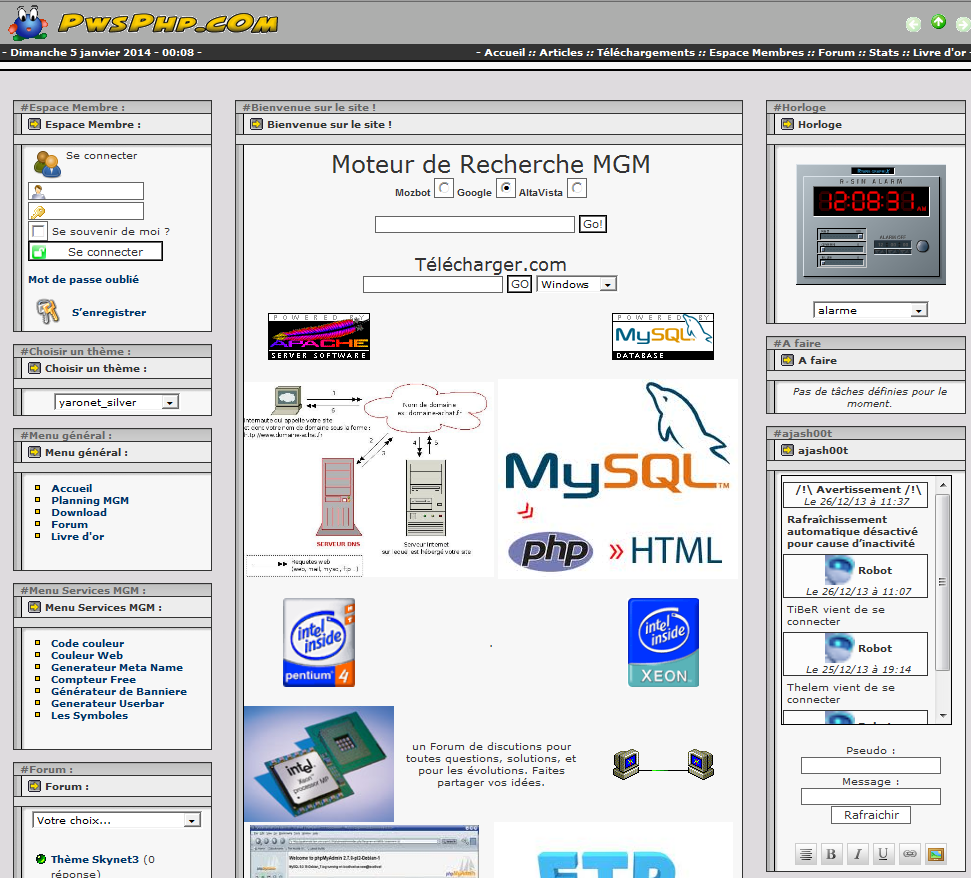This screenshot has height=878, width=971.
Task: Click the keys icon beside S'enregistrer
Action: pos(48,311)
